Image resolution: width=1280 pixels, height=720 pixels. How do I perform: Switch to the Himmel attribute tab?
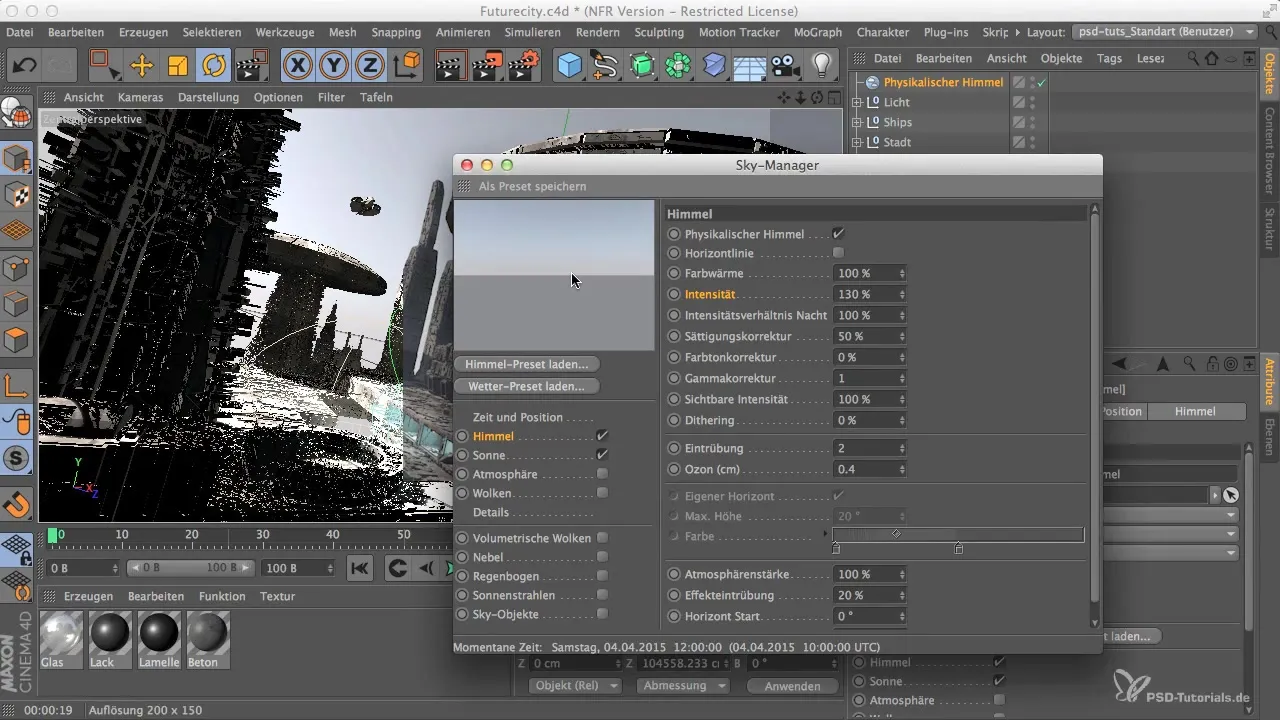tap(1196, 411)
